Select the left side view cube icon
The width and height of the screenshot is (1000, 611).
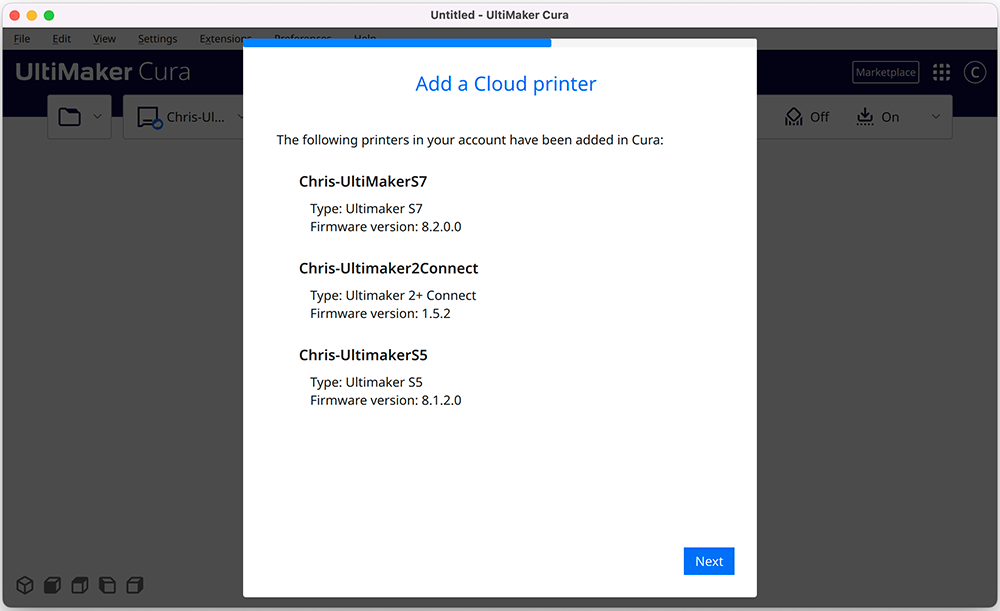coord(107,585)
